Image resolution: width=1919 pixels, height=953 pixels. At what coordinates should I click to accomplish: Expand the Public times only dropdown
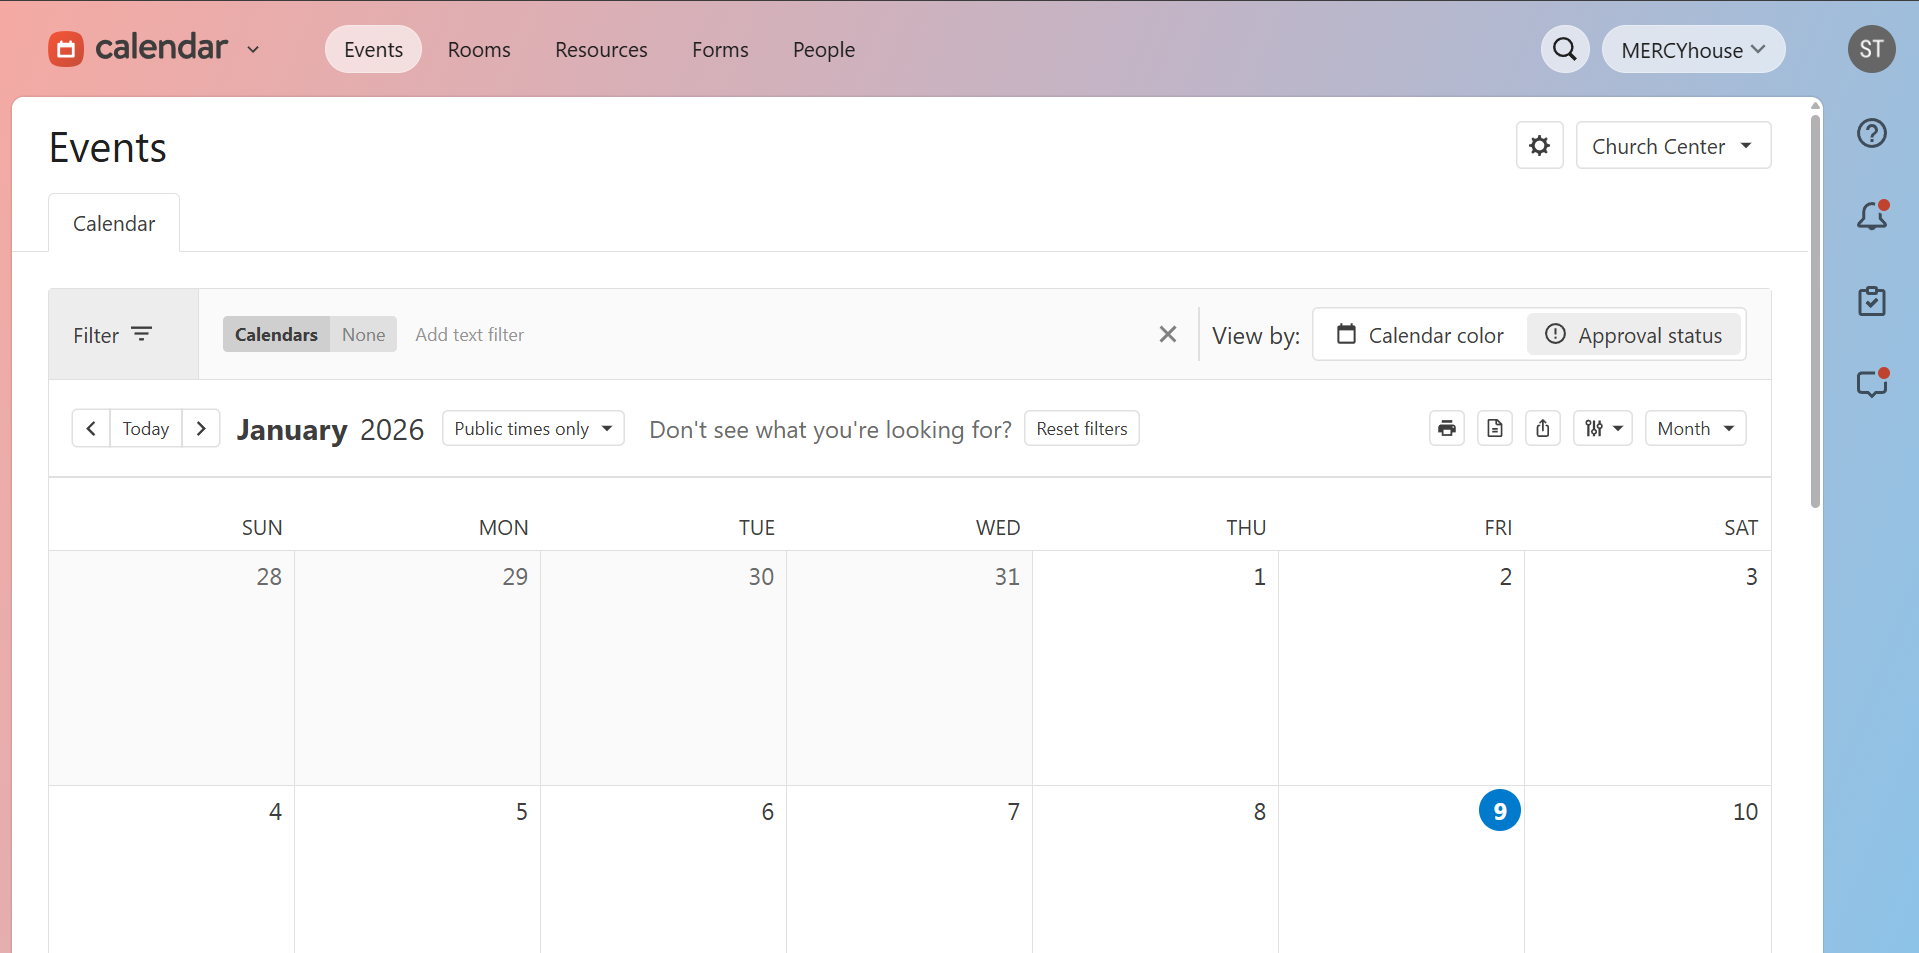(x=533, y=428)
